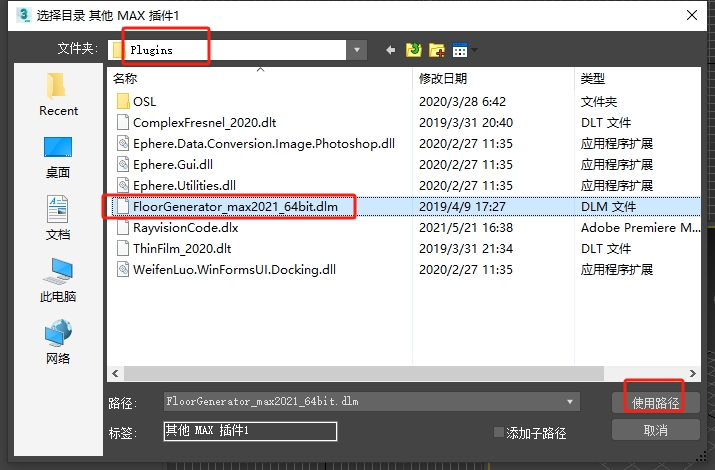This screenshot has width=715, height=470.
Task: Click the scrollbar right arrow
Action: pyautogui.click(x=693, y=373)
